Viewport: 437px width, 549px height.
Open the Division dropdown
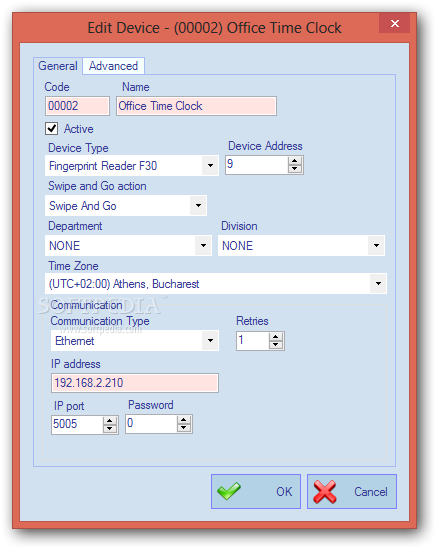pyautogui.click(x=376, y=245)
